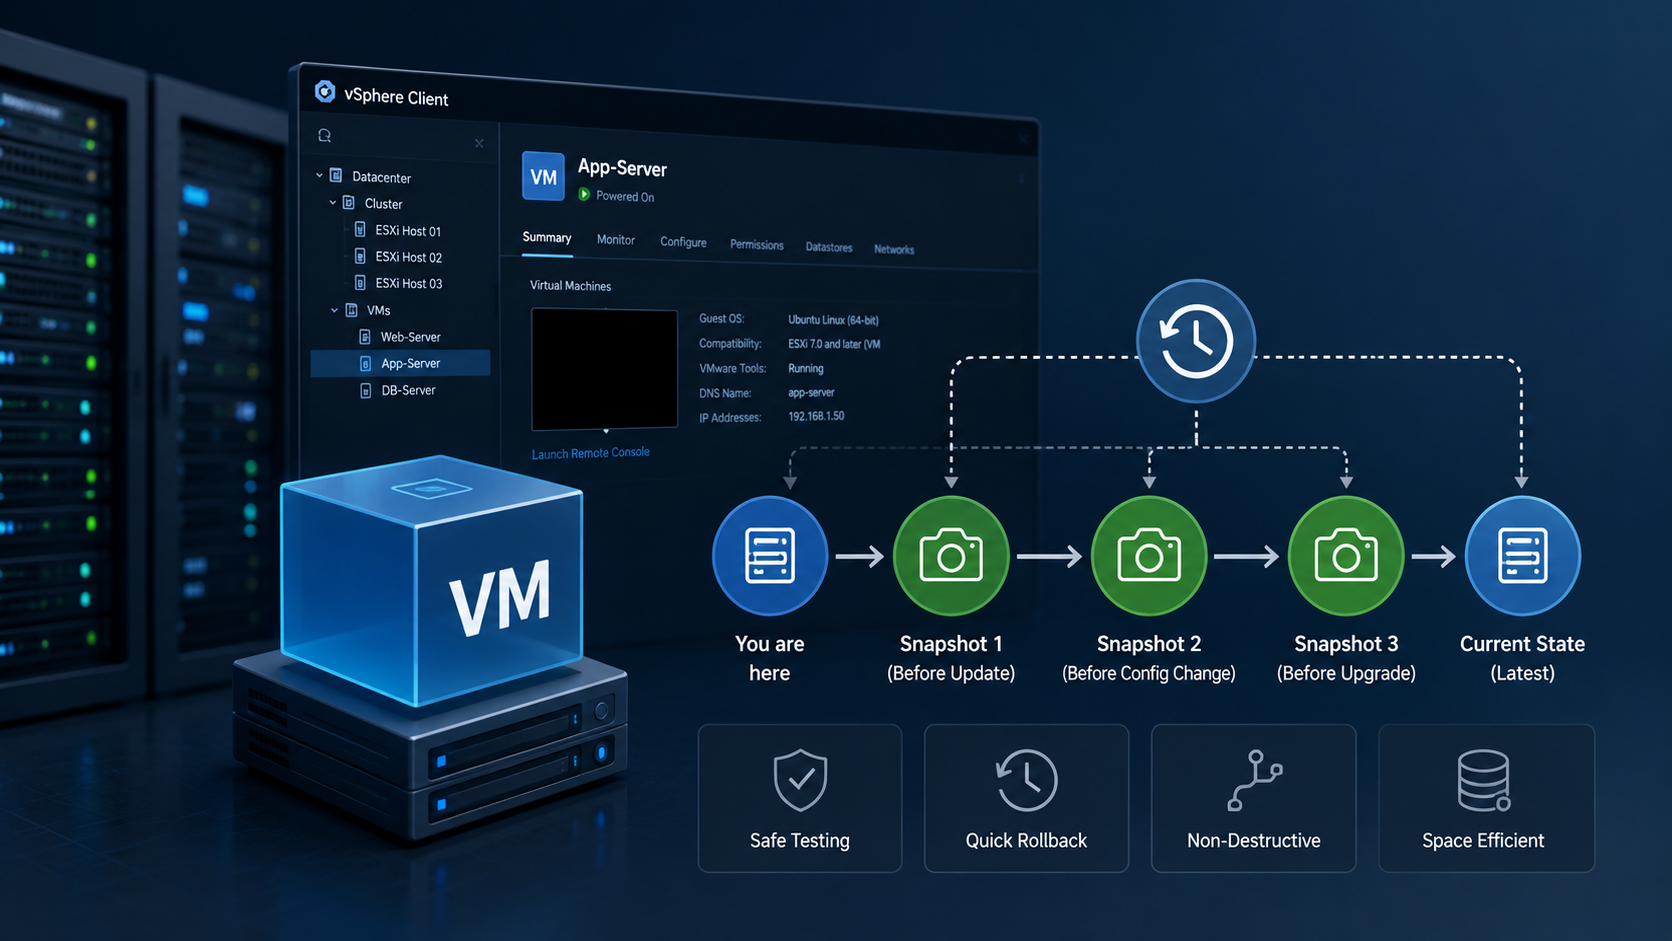Open the Networks tab
The height and width of the screenshot is (941, 1672).
pyautogui.click(x=894, y=250)
